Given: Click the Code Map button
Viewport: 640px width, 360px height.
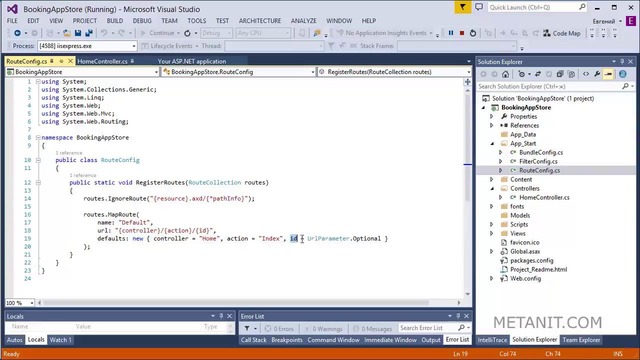Looking at the screenshot, I should click(562, 33).
